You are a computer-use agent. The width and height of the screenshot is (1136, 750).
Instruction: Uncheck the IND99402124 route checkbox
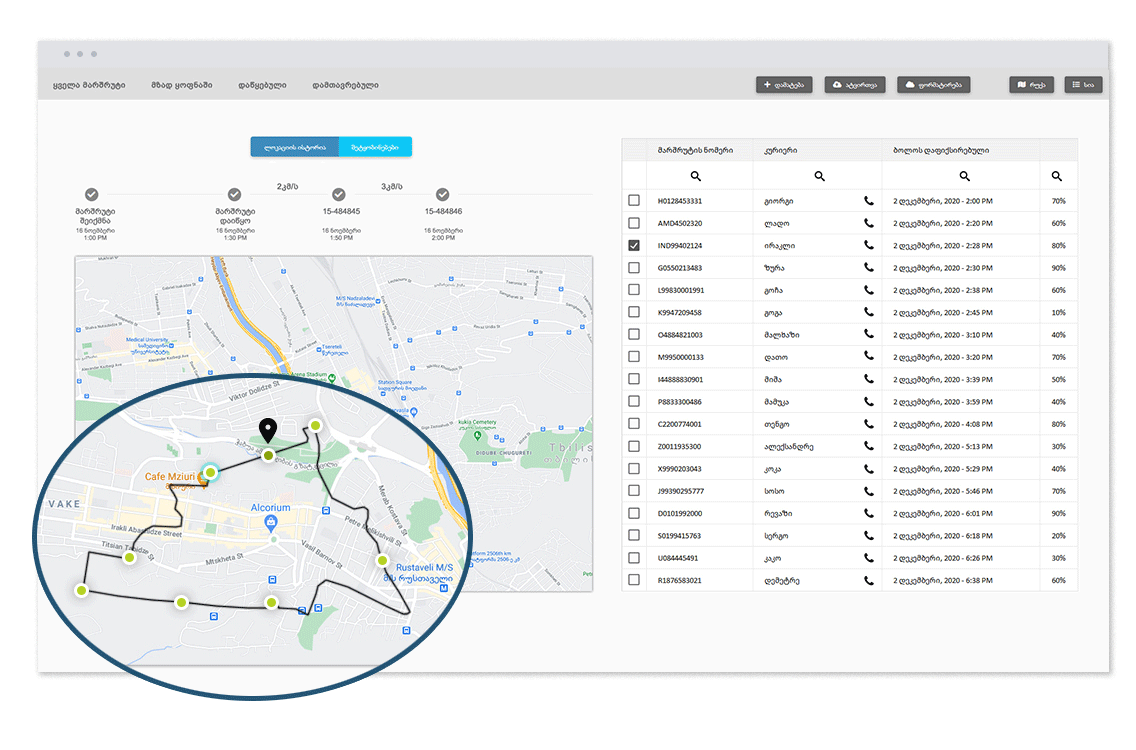tap(634, 245)
